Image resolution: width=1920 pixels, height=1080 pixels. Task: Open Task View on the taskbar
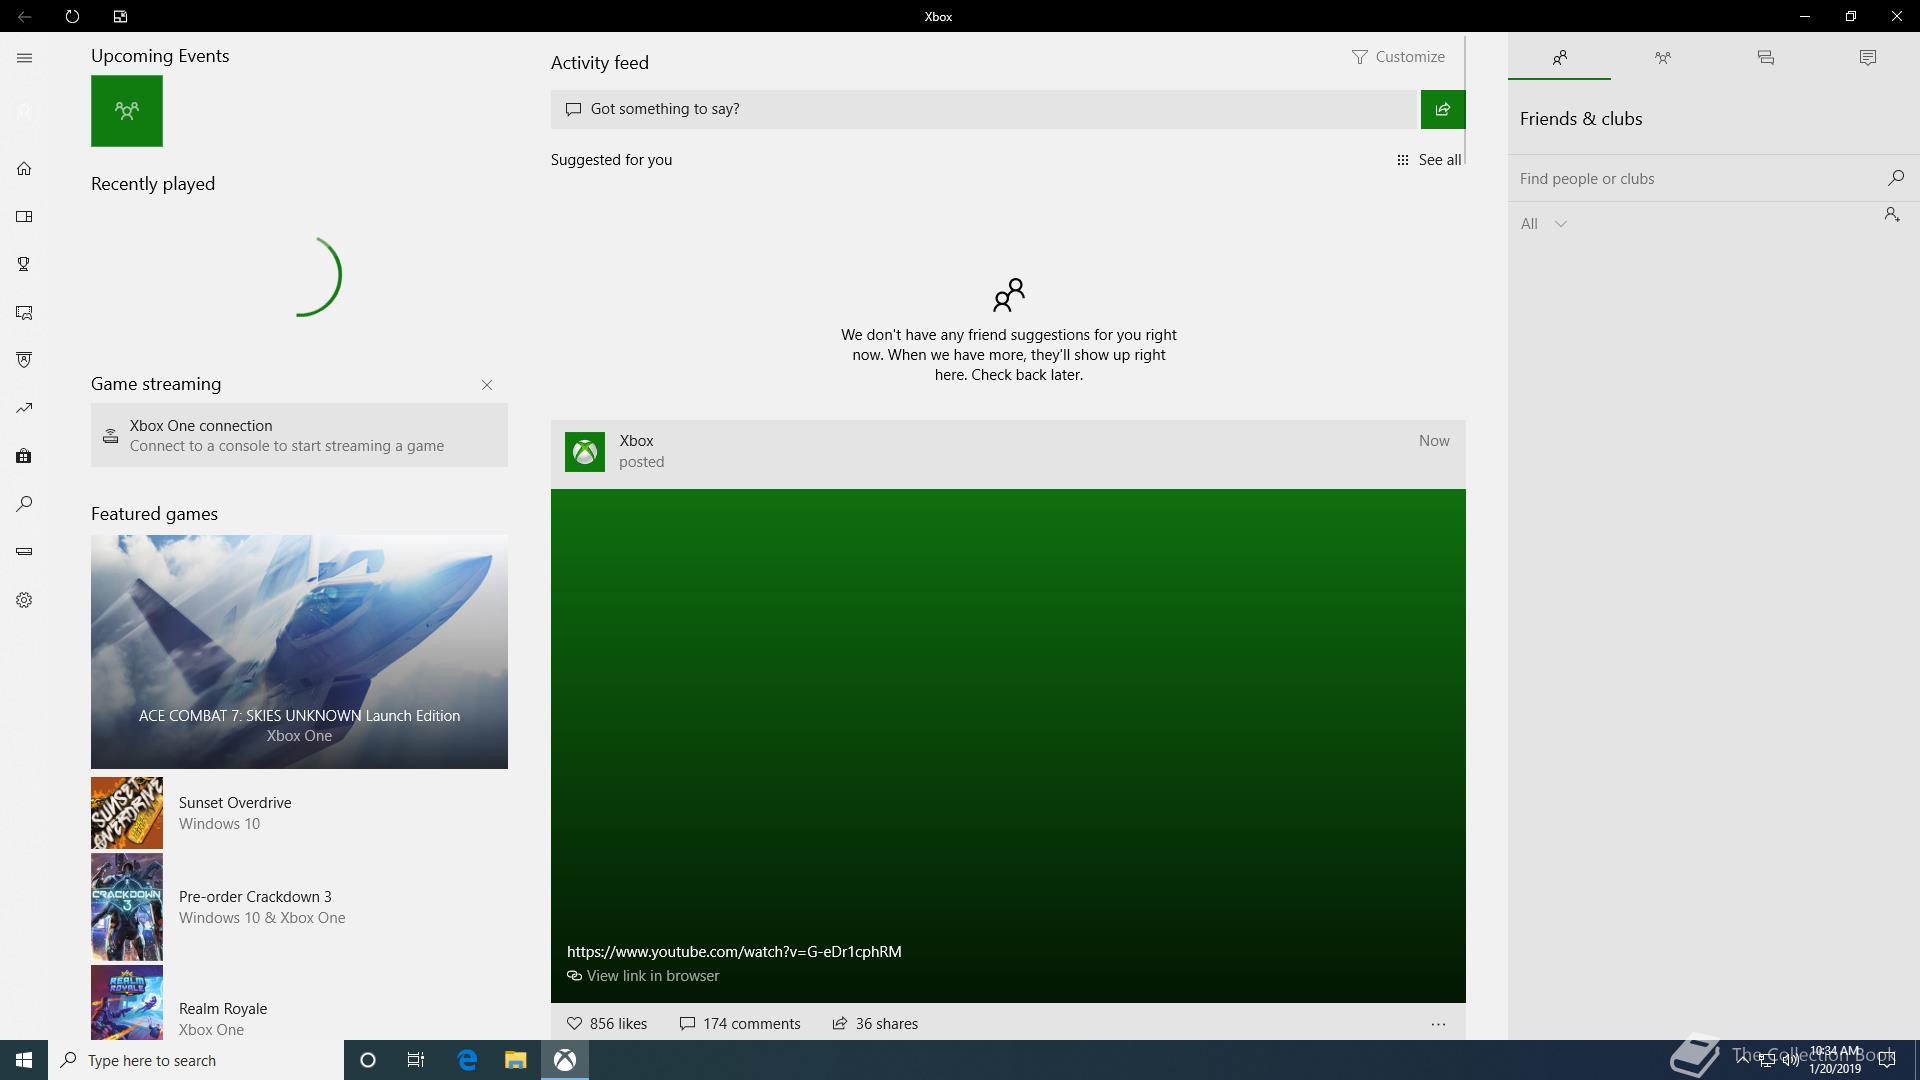tap(416, 1060)
